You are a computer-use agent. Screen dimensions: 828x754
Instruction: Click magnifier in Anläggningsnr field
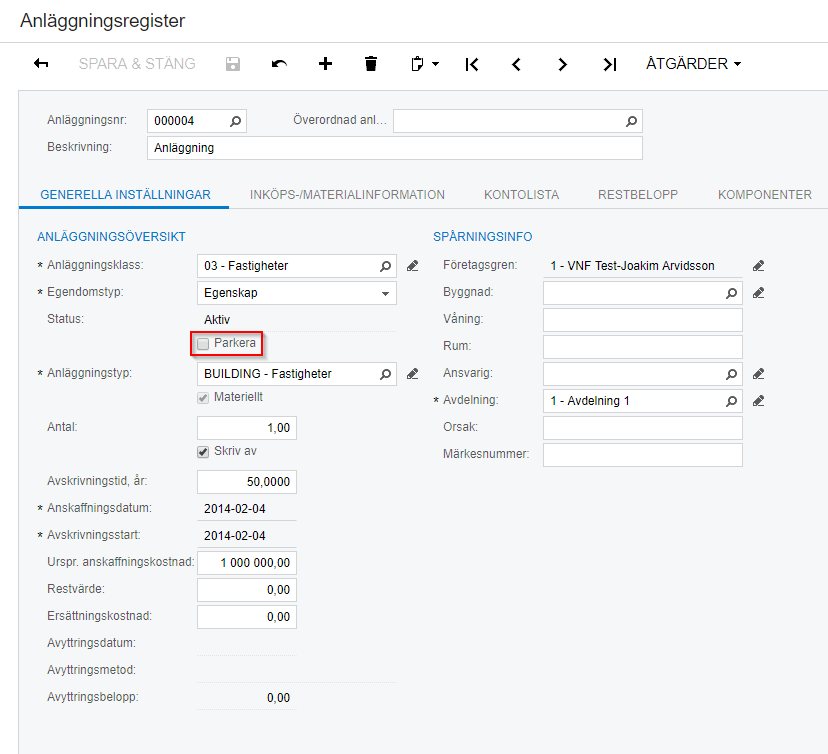[x=235, y=121]
